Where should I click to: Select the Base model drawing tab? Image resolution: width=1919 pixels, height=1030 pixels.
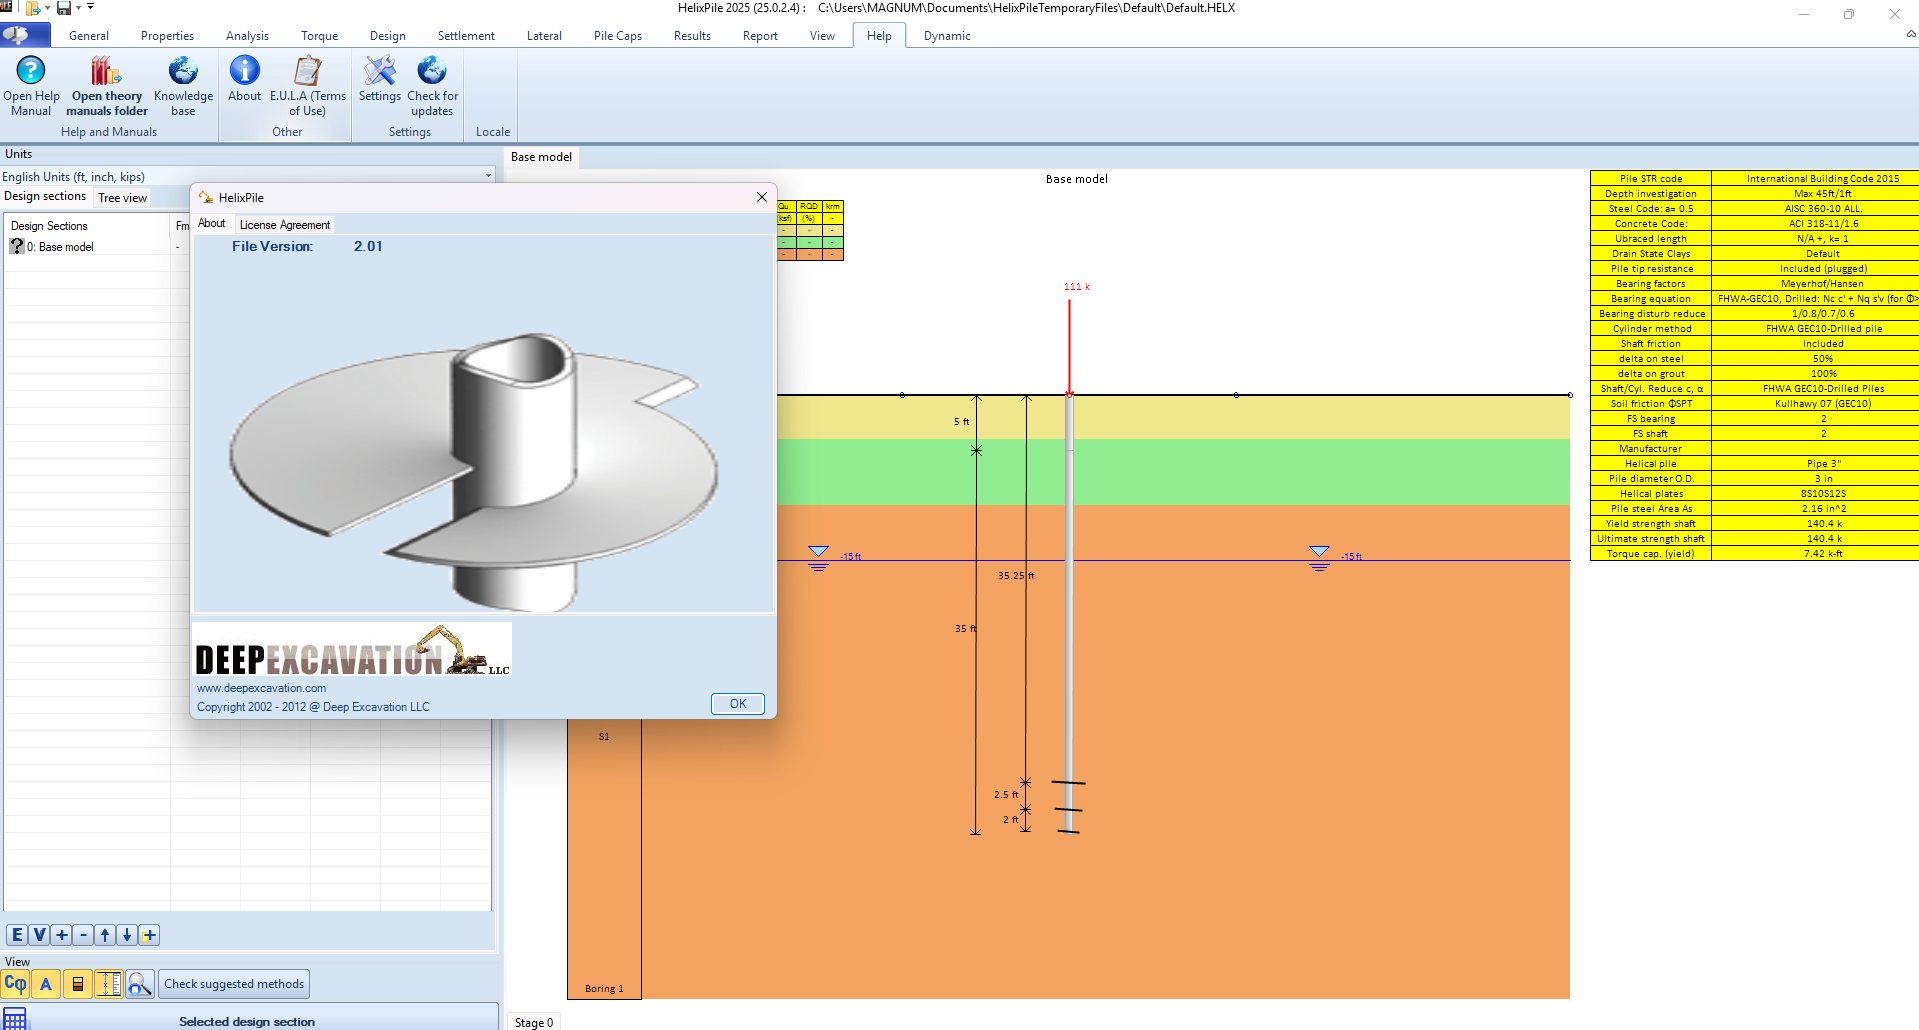[541, 157]
